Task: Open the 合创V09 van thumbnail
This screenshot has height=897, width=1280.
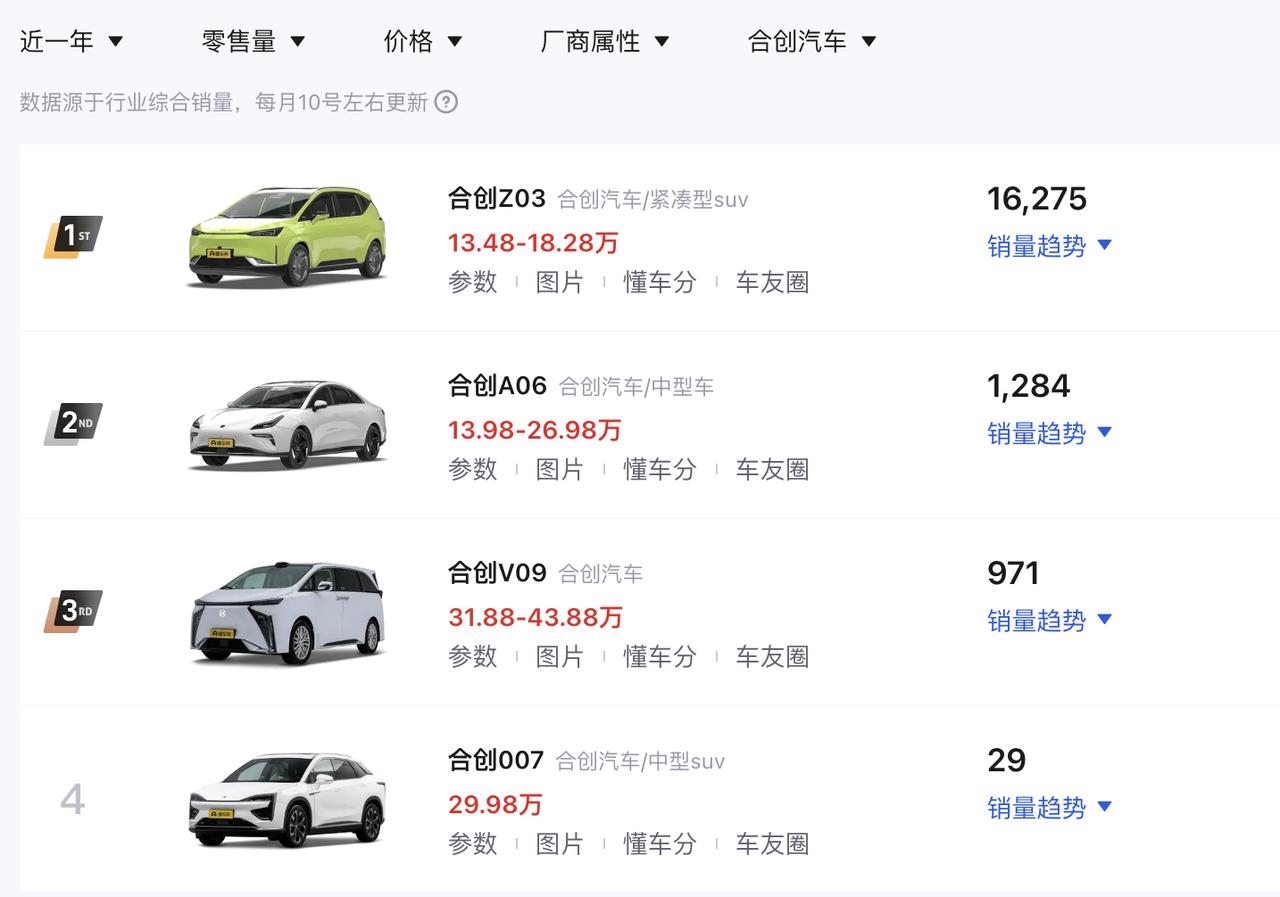Action: click(287, 611)
